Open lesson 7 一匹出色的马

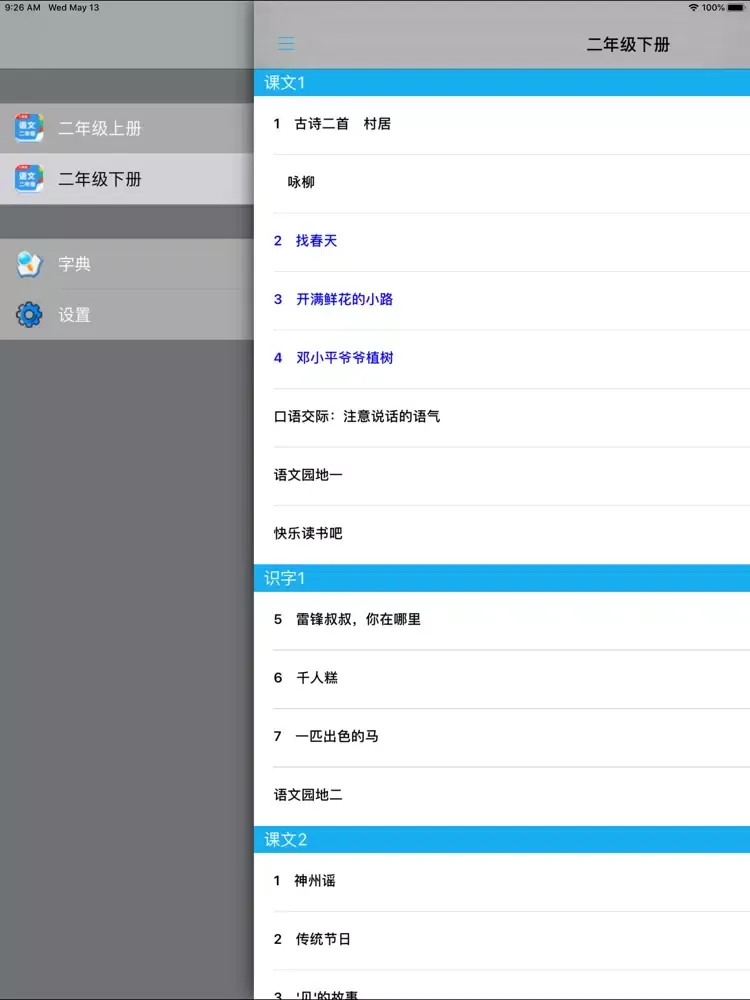click(502, 737)
